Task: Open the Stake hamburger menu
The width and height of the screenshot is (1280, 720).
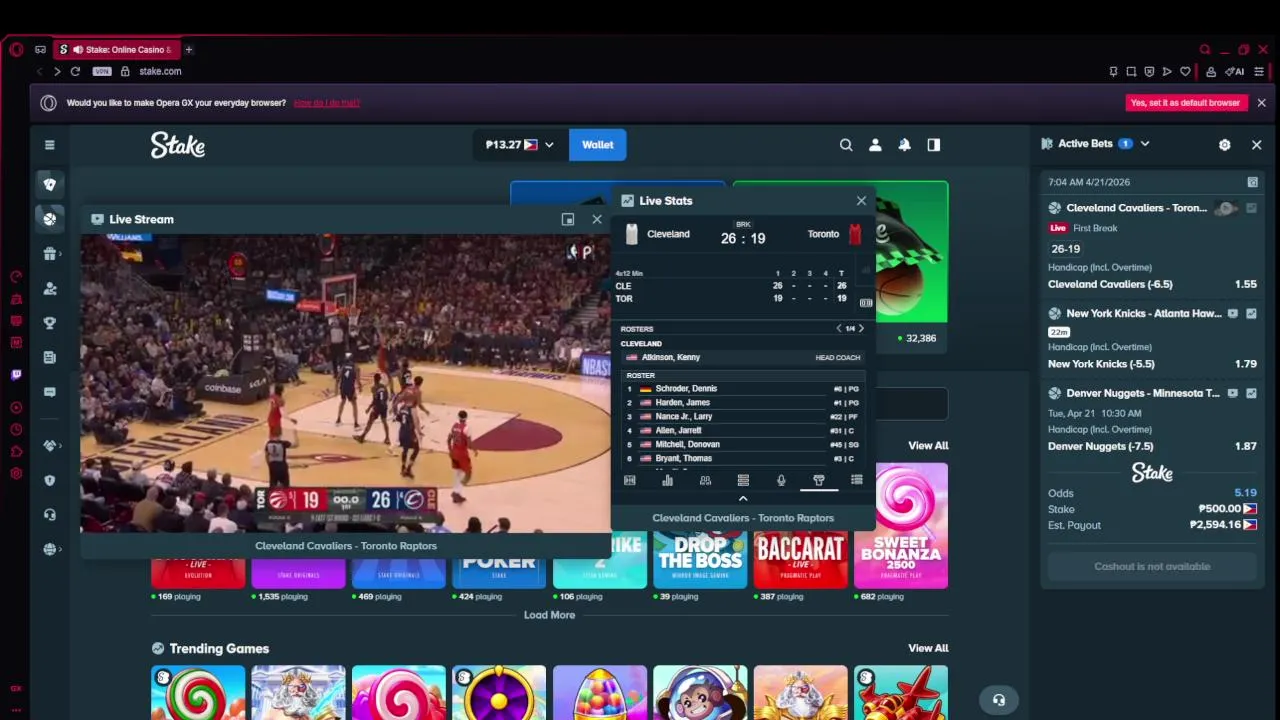Action: pyautogui.click(x=49, y=145)
